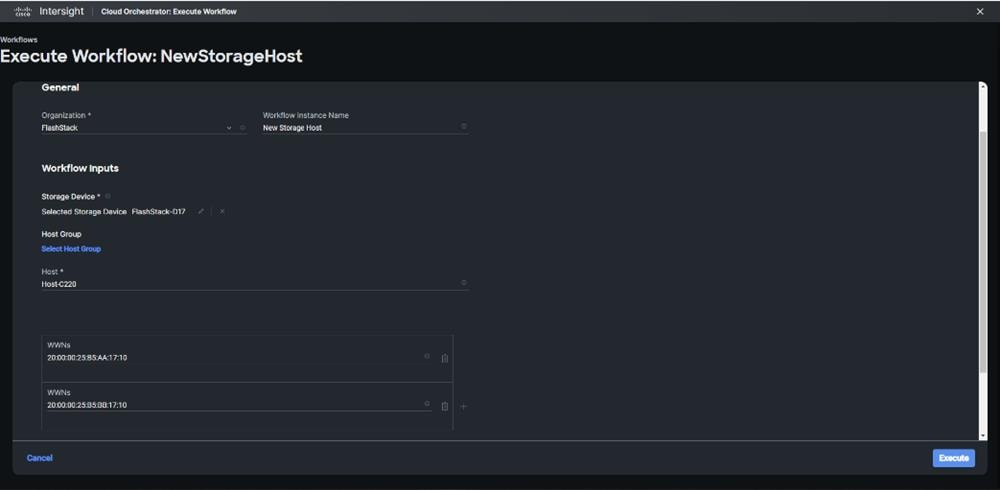Remove the selected storage device FlashStack-D17
This screenshot has width=1000, height=490.
(222, 211)
